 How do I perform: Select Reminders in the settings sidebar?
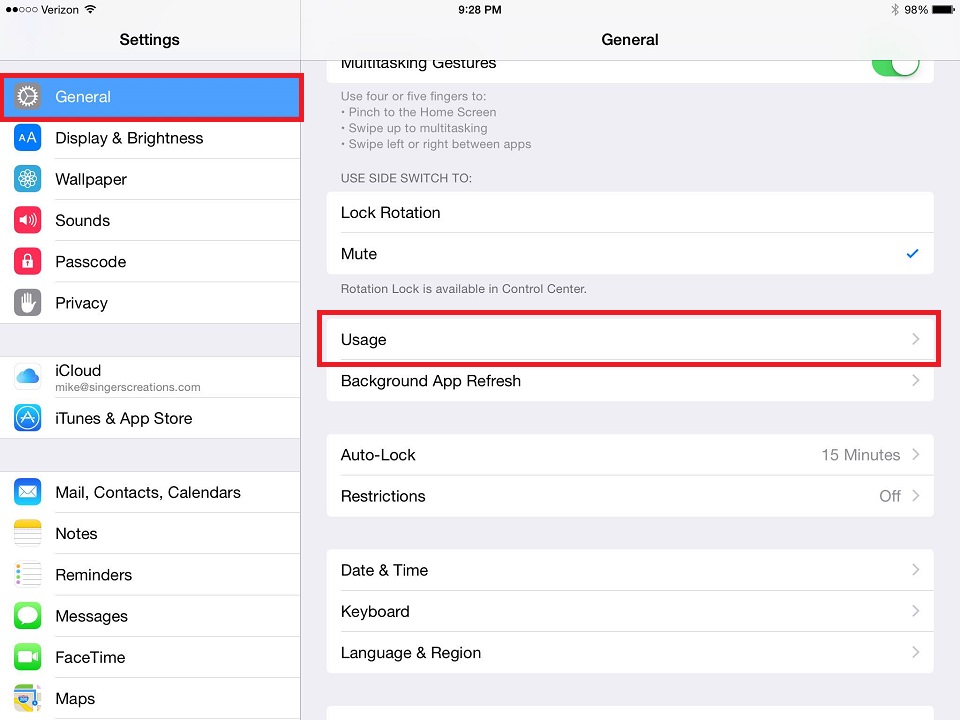click(x=150, y=575)
